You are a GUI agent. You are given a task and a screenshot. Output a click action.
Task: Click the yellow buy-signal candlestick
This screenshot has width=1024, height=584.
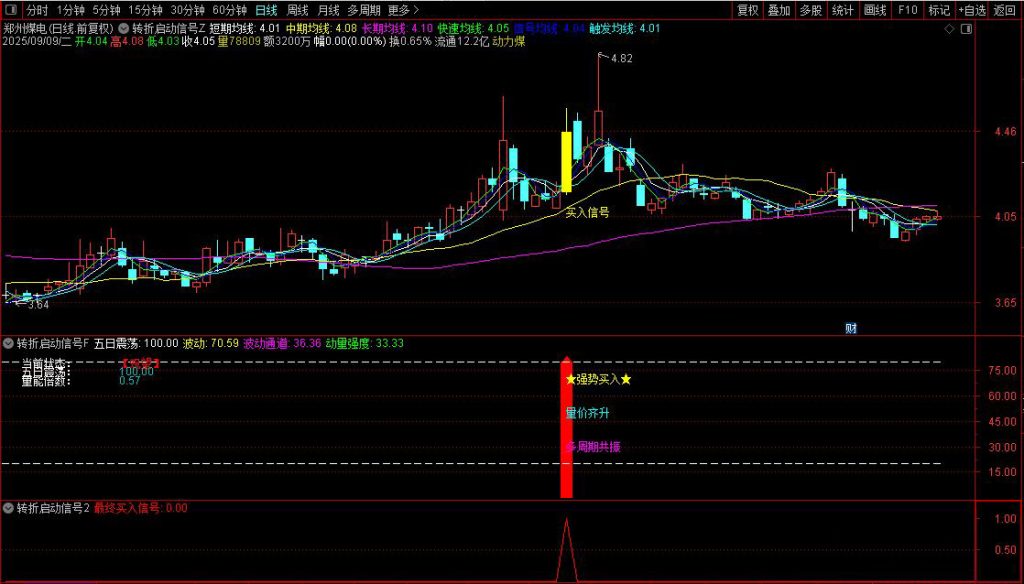566,161
